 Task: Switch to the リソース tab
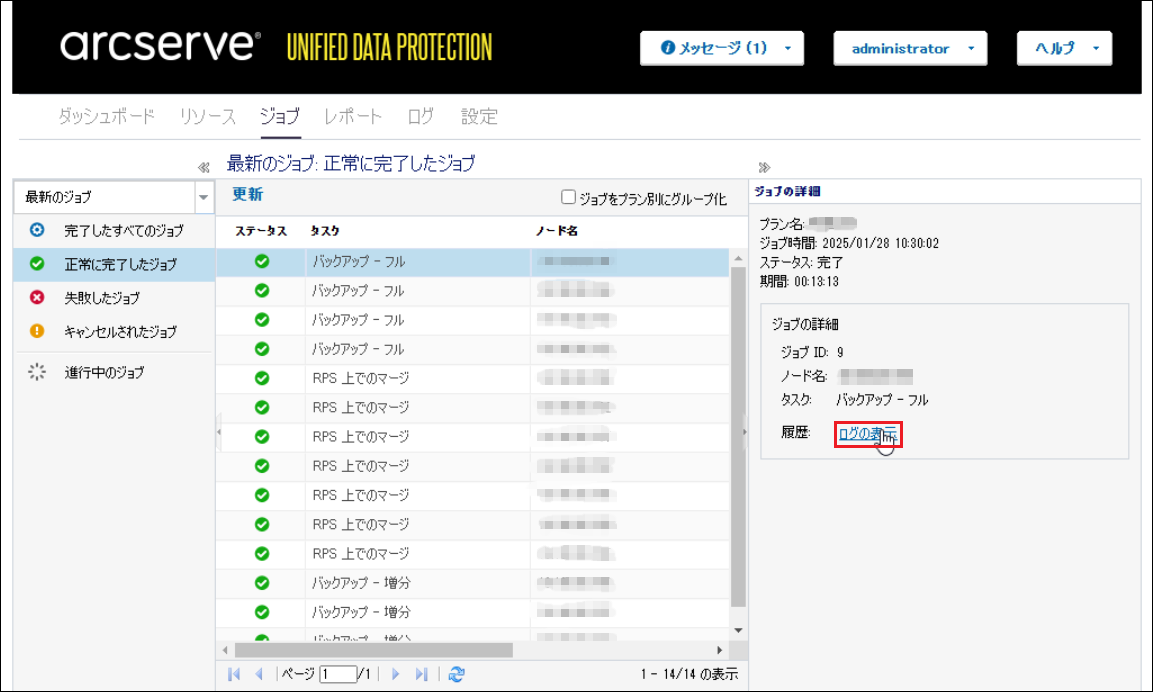click(207, 116)
